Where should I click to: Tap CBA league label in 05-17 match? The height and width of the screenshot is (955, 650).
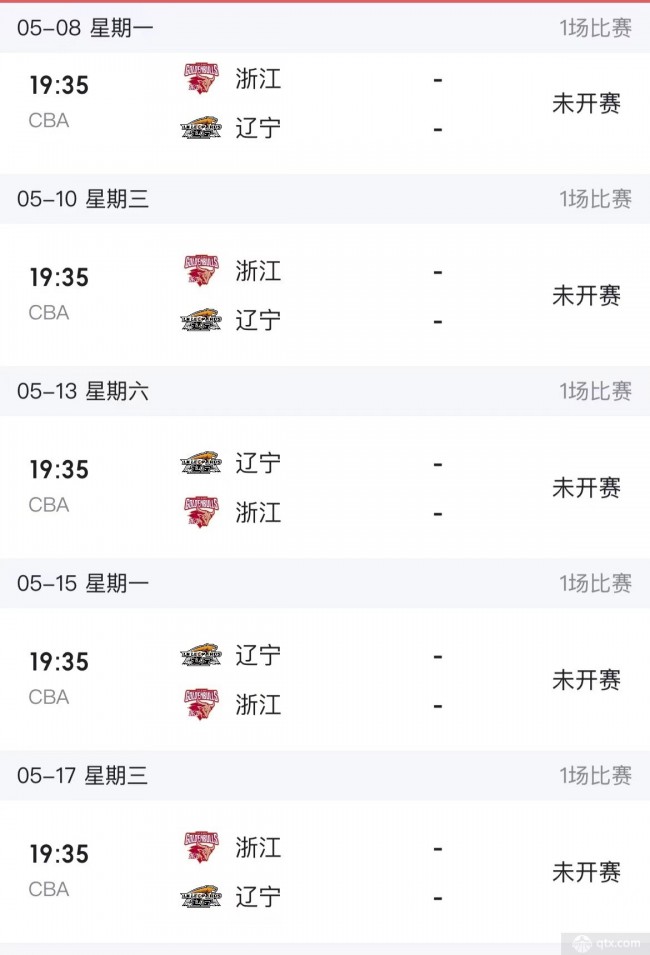(x=49, y=889)
